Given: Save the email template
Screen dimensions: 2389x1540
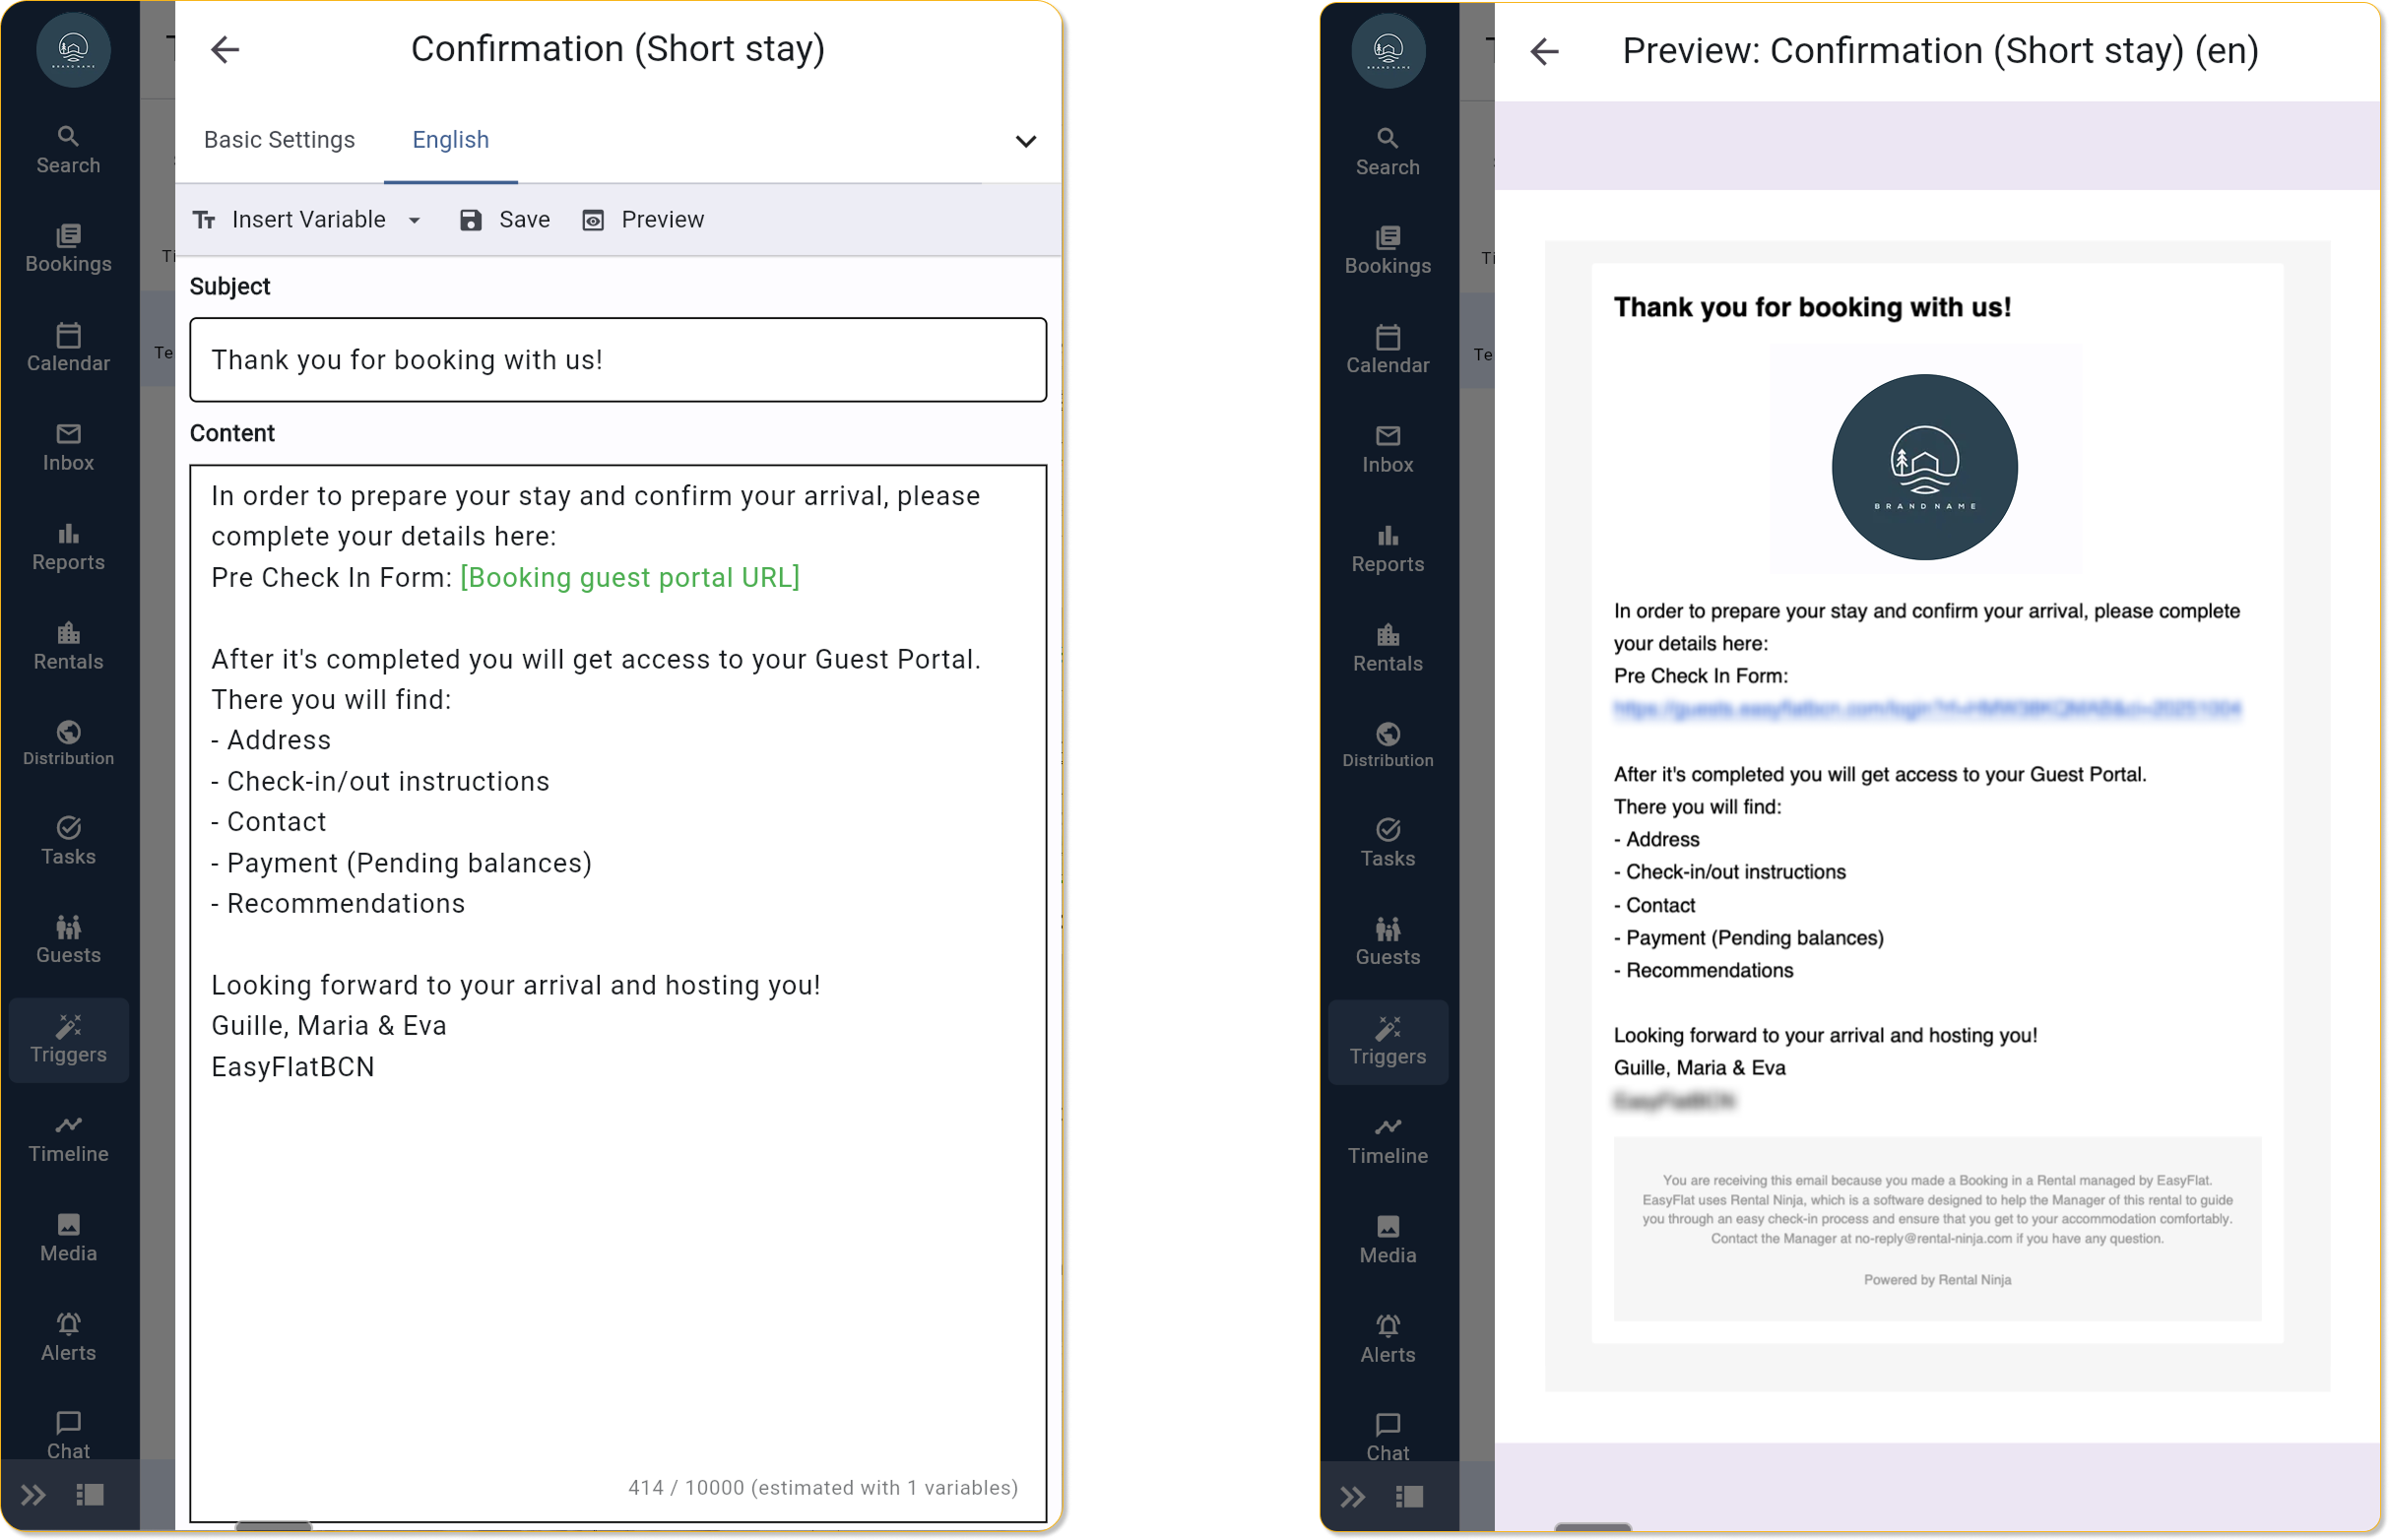Looking at the screenshot, I should 505,220.
